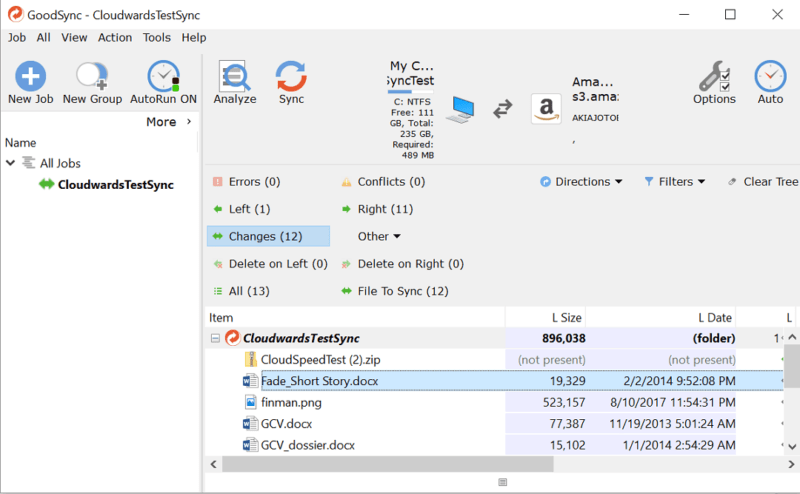
Task: Sort by L Size column header
Action: [x=545, y=317]
